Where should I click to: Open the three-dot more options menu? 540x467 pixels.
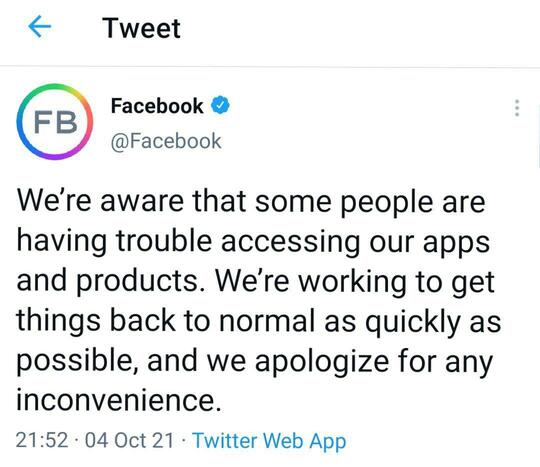(x=517, y=108)
